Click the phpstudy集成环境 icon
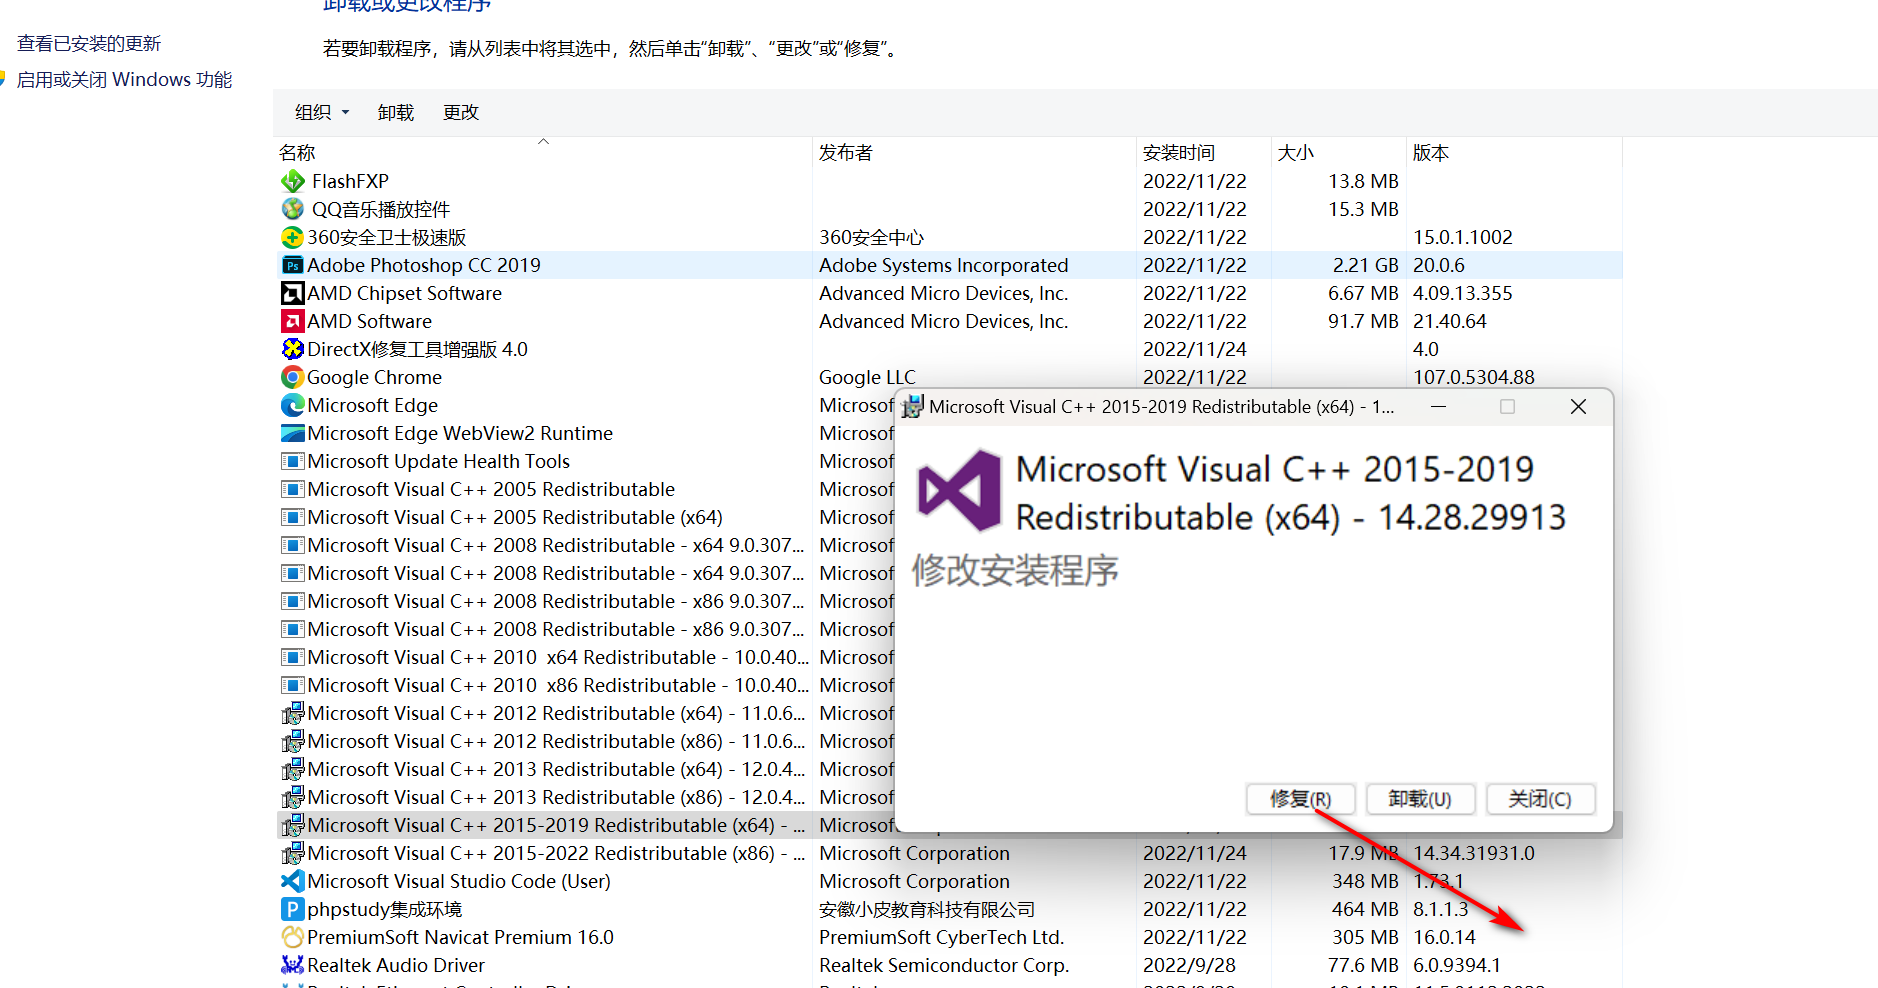 coord(292,909)
